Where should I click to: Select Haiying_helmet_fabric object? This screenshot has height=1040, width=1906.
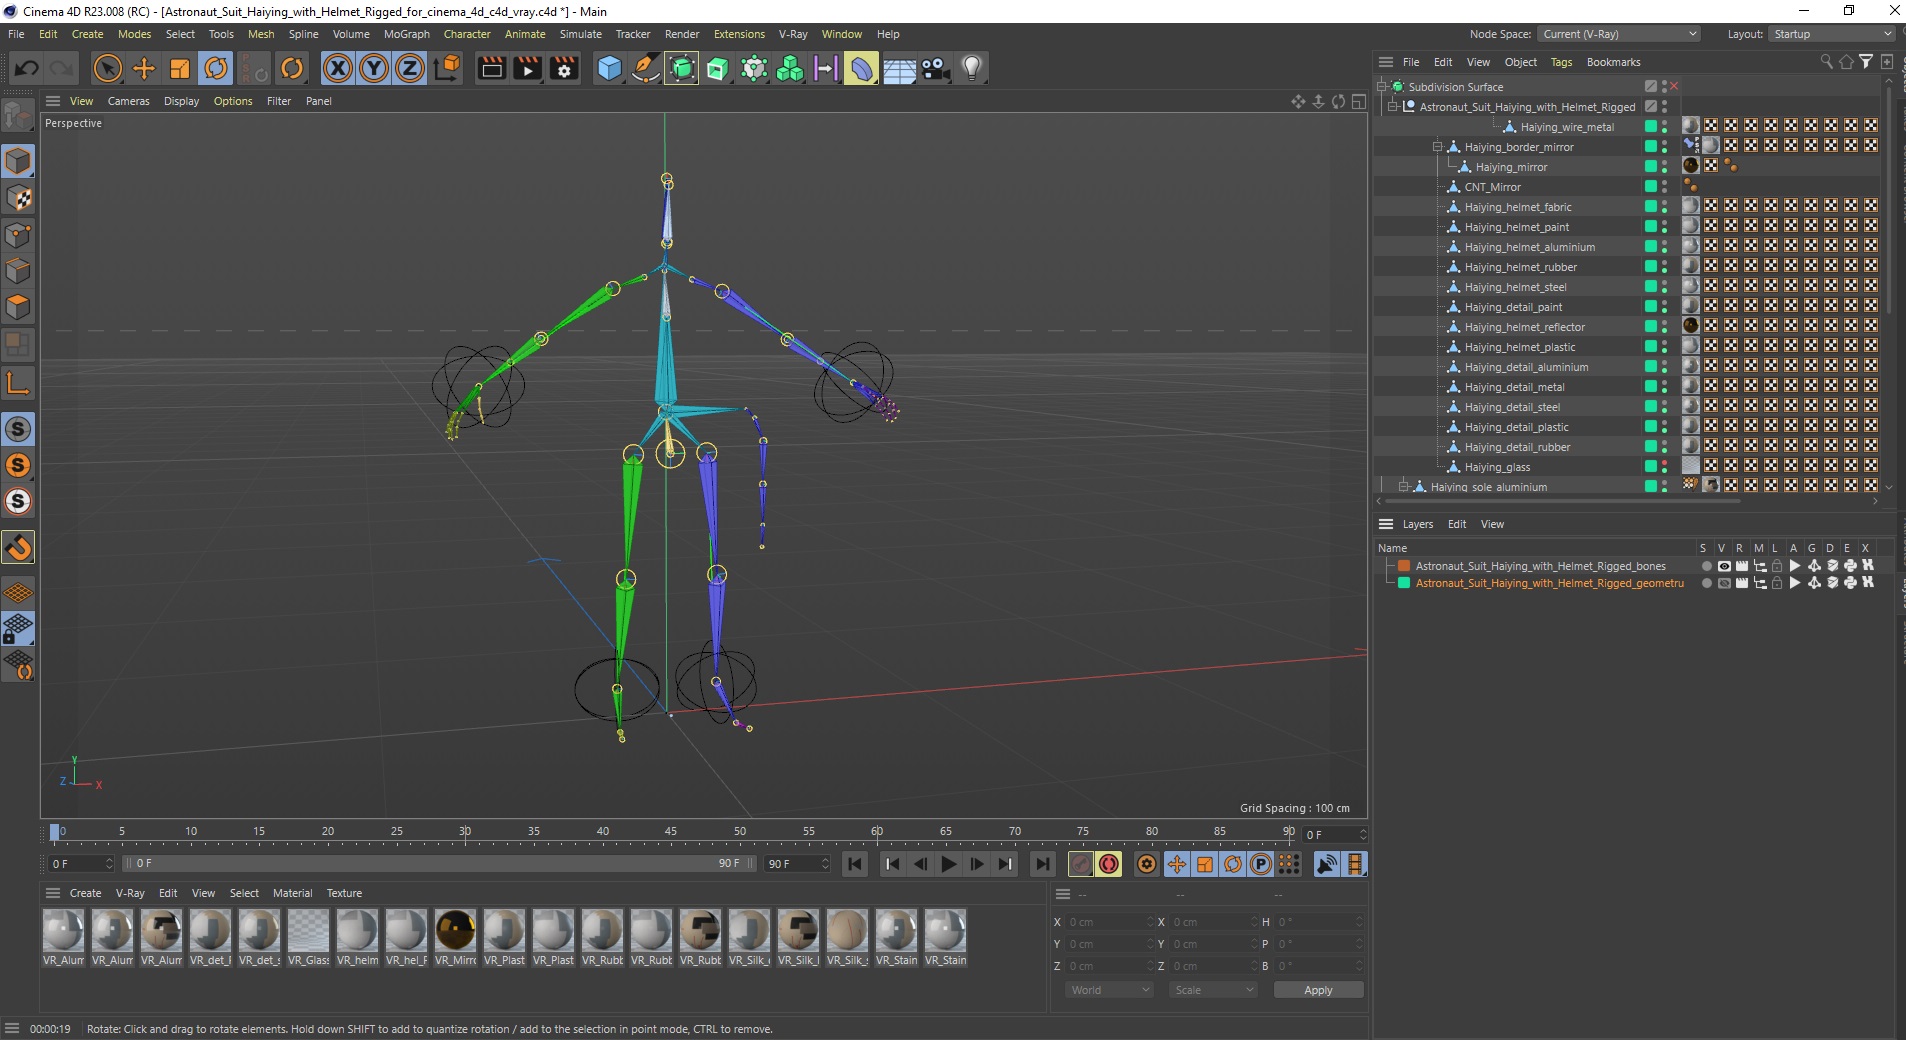(1518, 207)
